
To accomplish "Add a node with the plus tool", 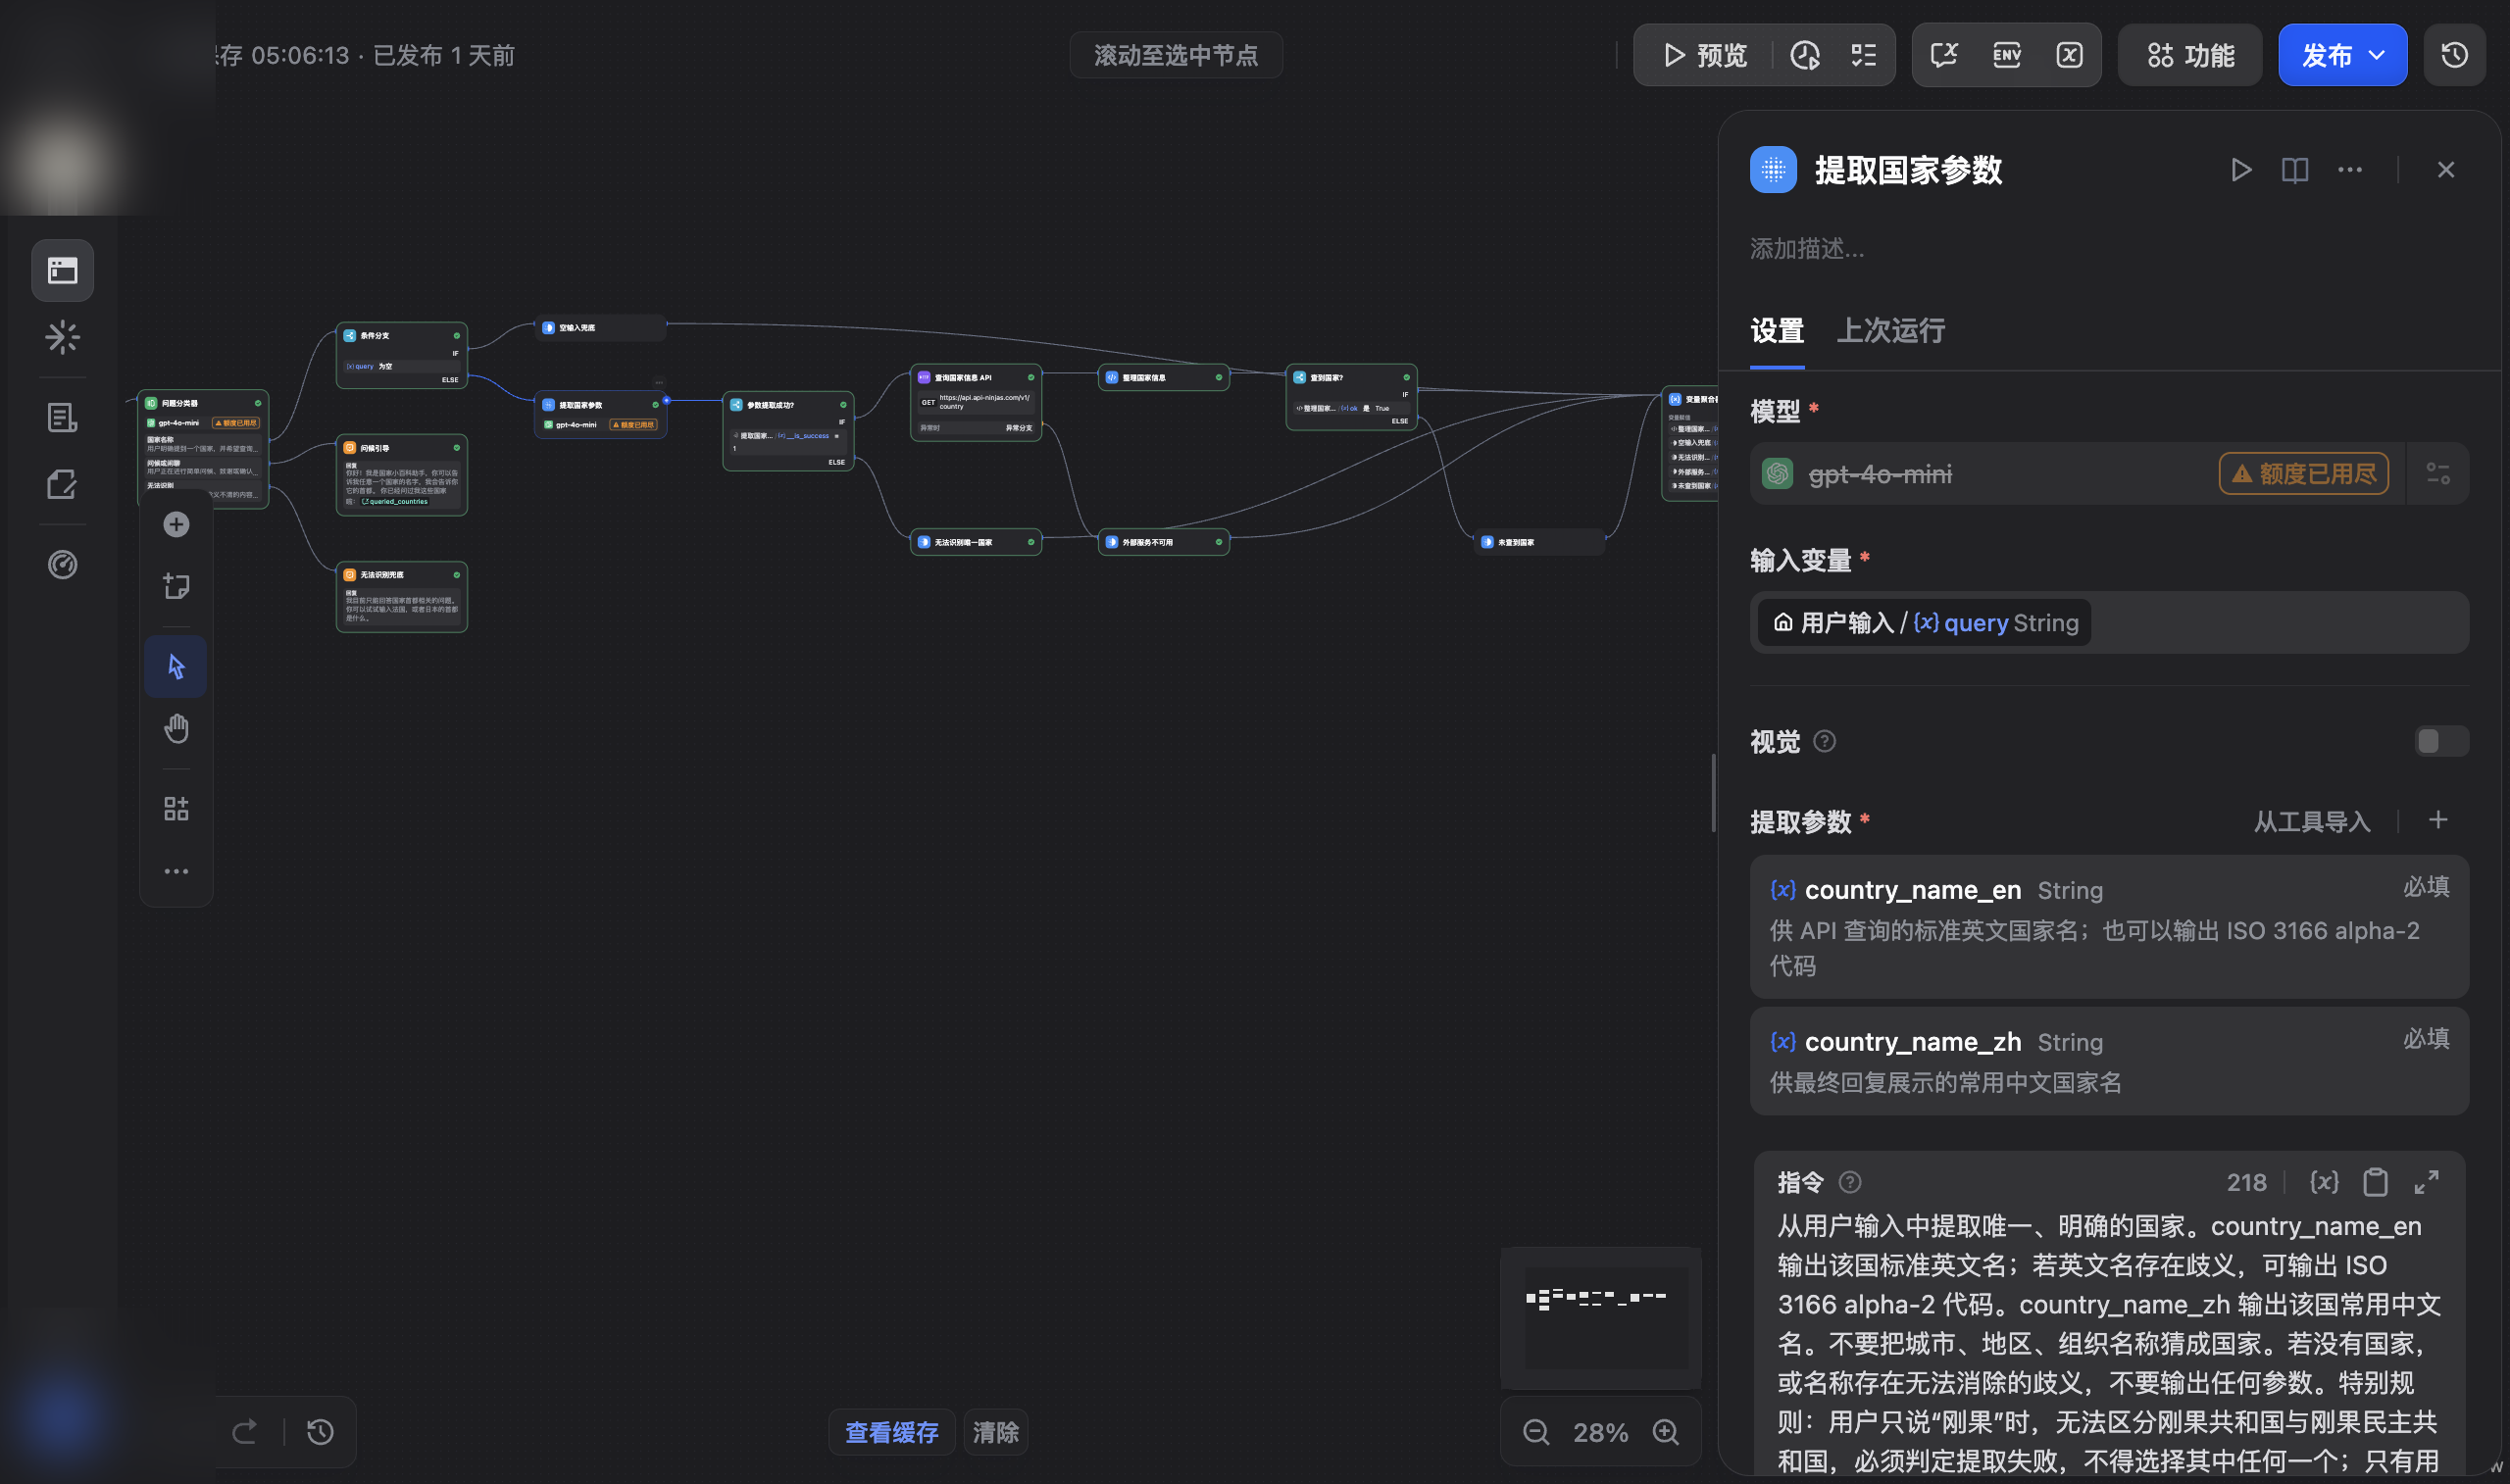I will tap(176, 525).
